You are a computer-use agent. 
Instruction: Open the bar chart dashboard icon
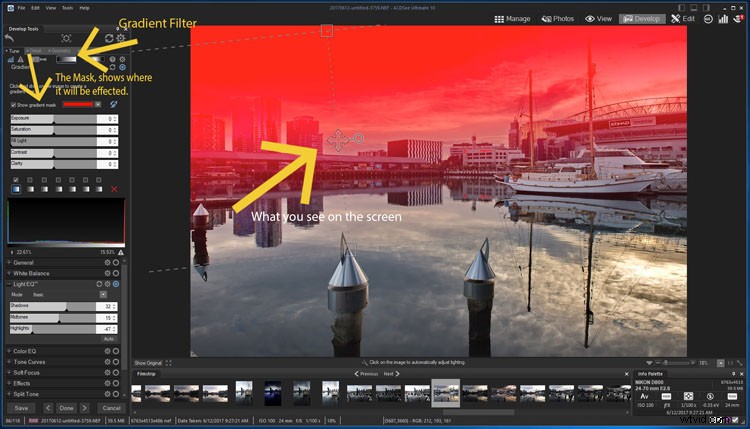tap(723, 19)
